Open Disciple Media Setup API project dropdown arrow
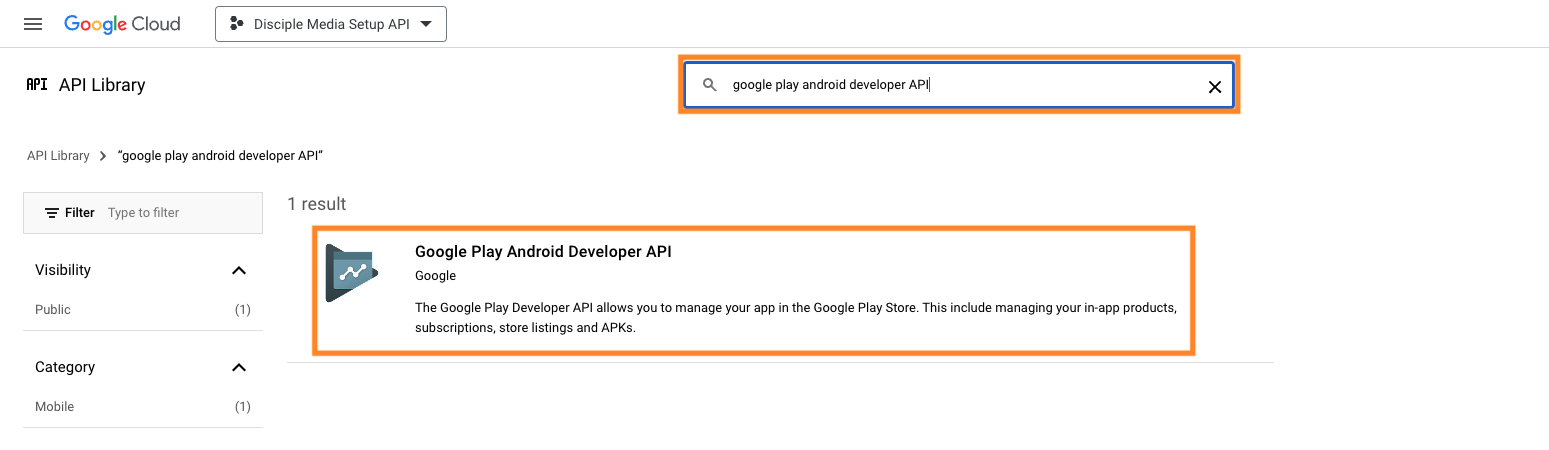1549x450 pixels. click(x=427, y=24)
